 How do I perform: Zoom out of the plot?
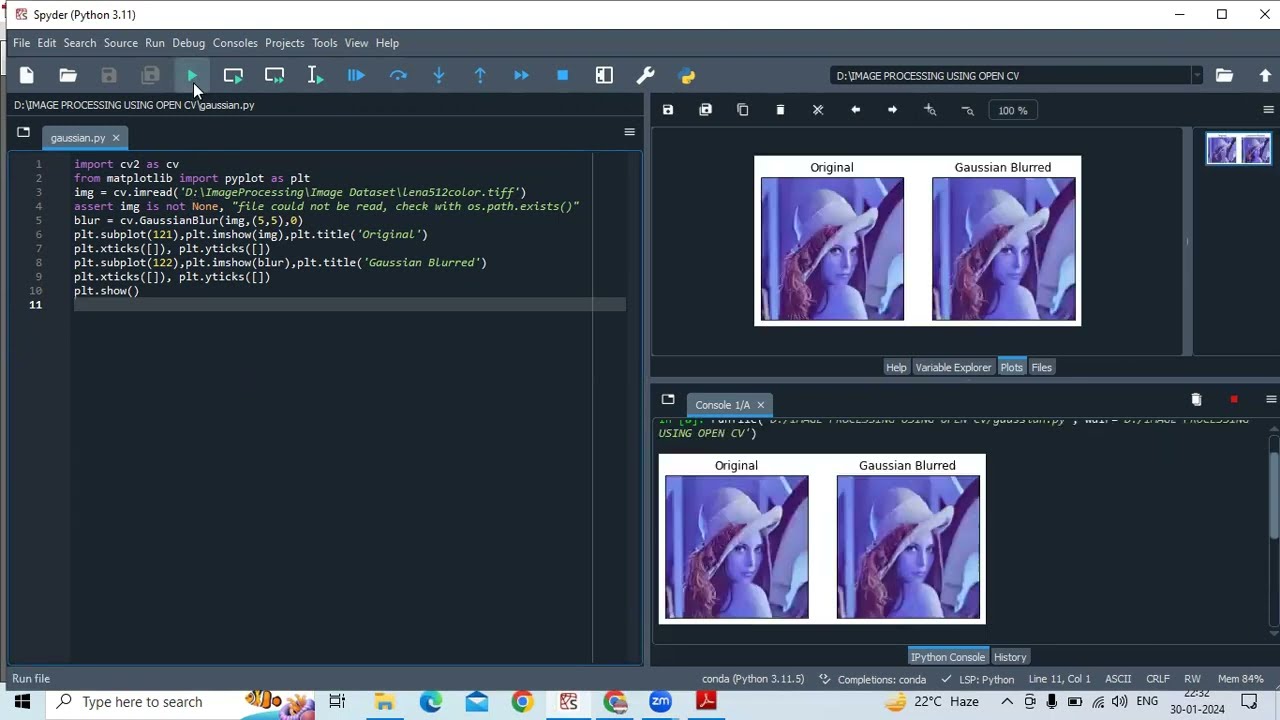[x=967, y=110]
